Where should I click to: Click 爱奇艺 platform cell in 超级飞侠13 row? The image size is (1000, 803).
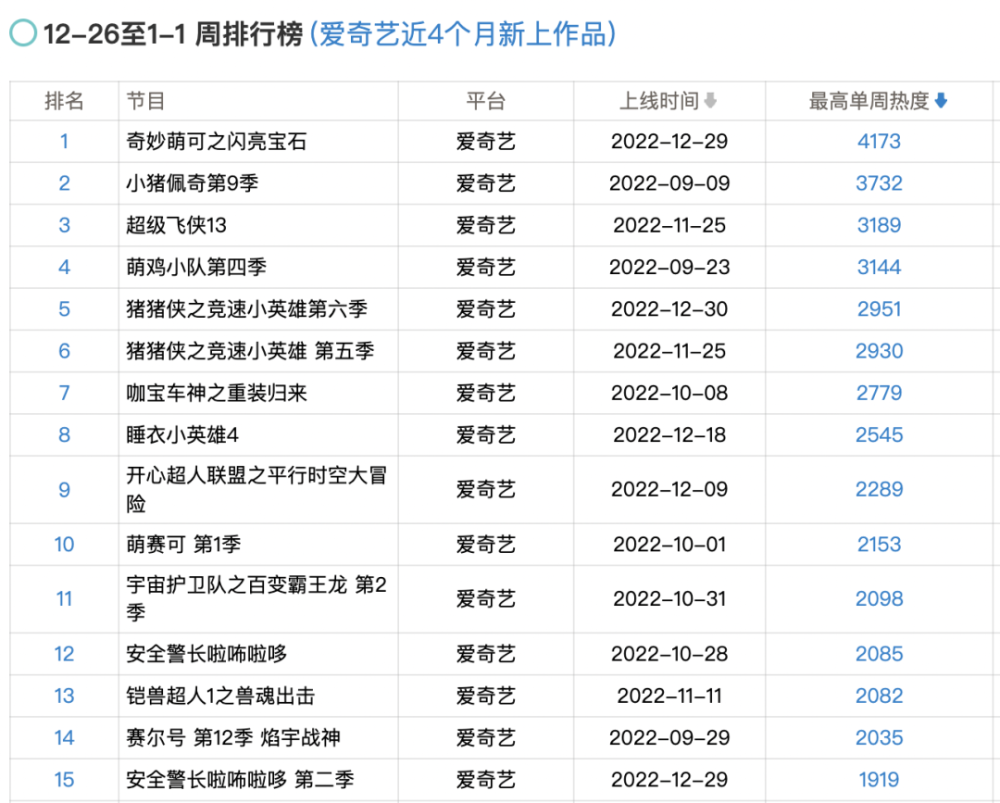pos(485,225)
